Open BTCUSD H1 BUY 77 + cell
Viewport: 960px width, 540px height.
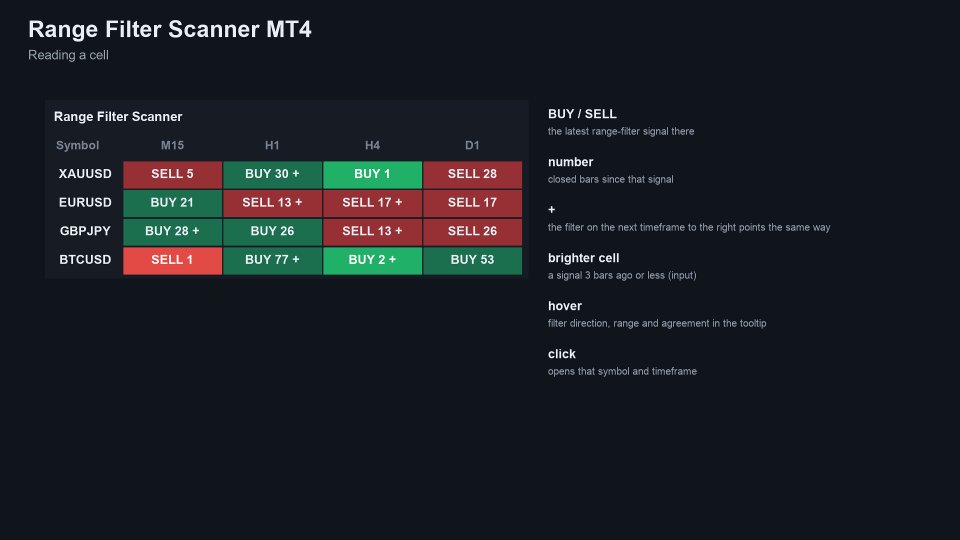[x=272, y=261]
